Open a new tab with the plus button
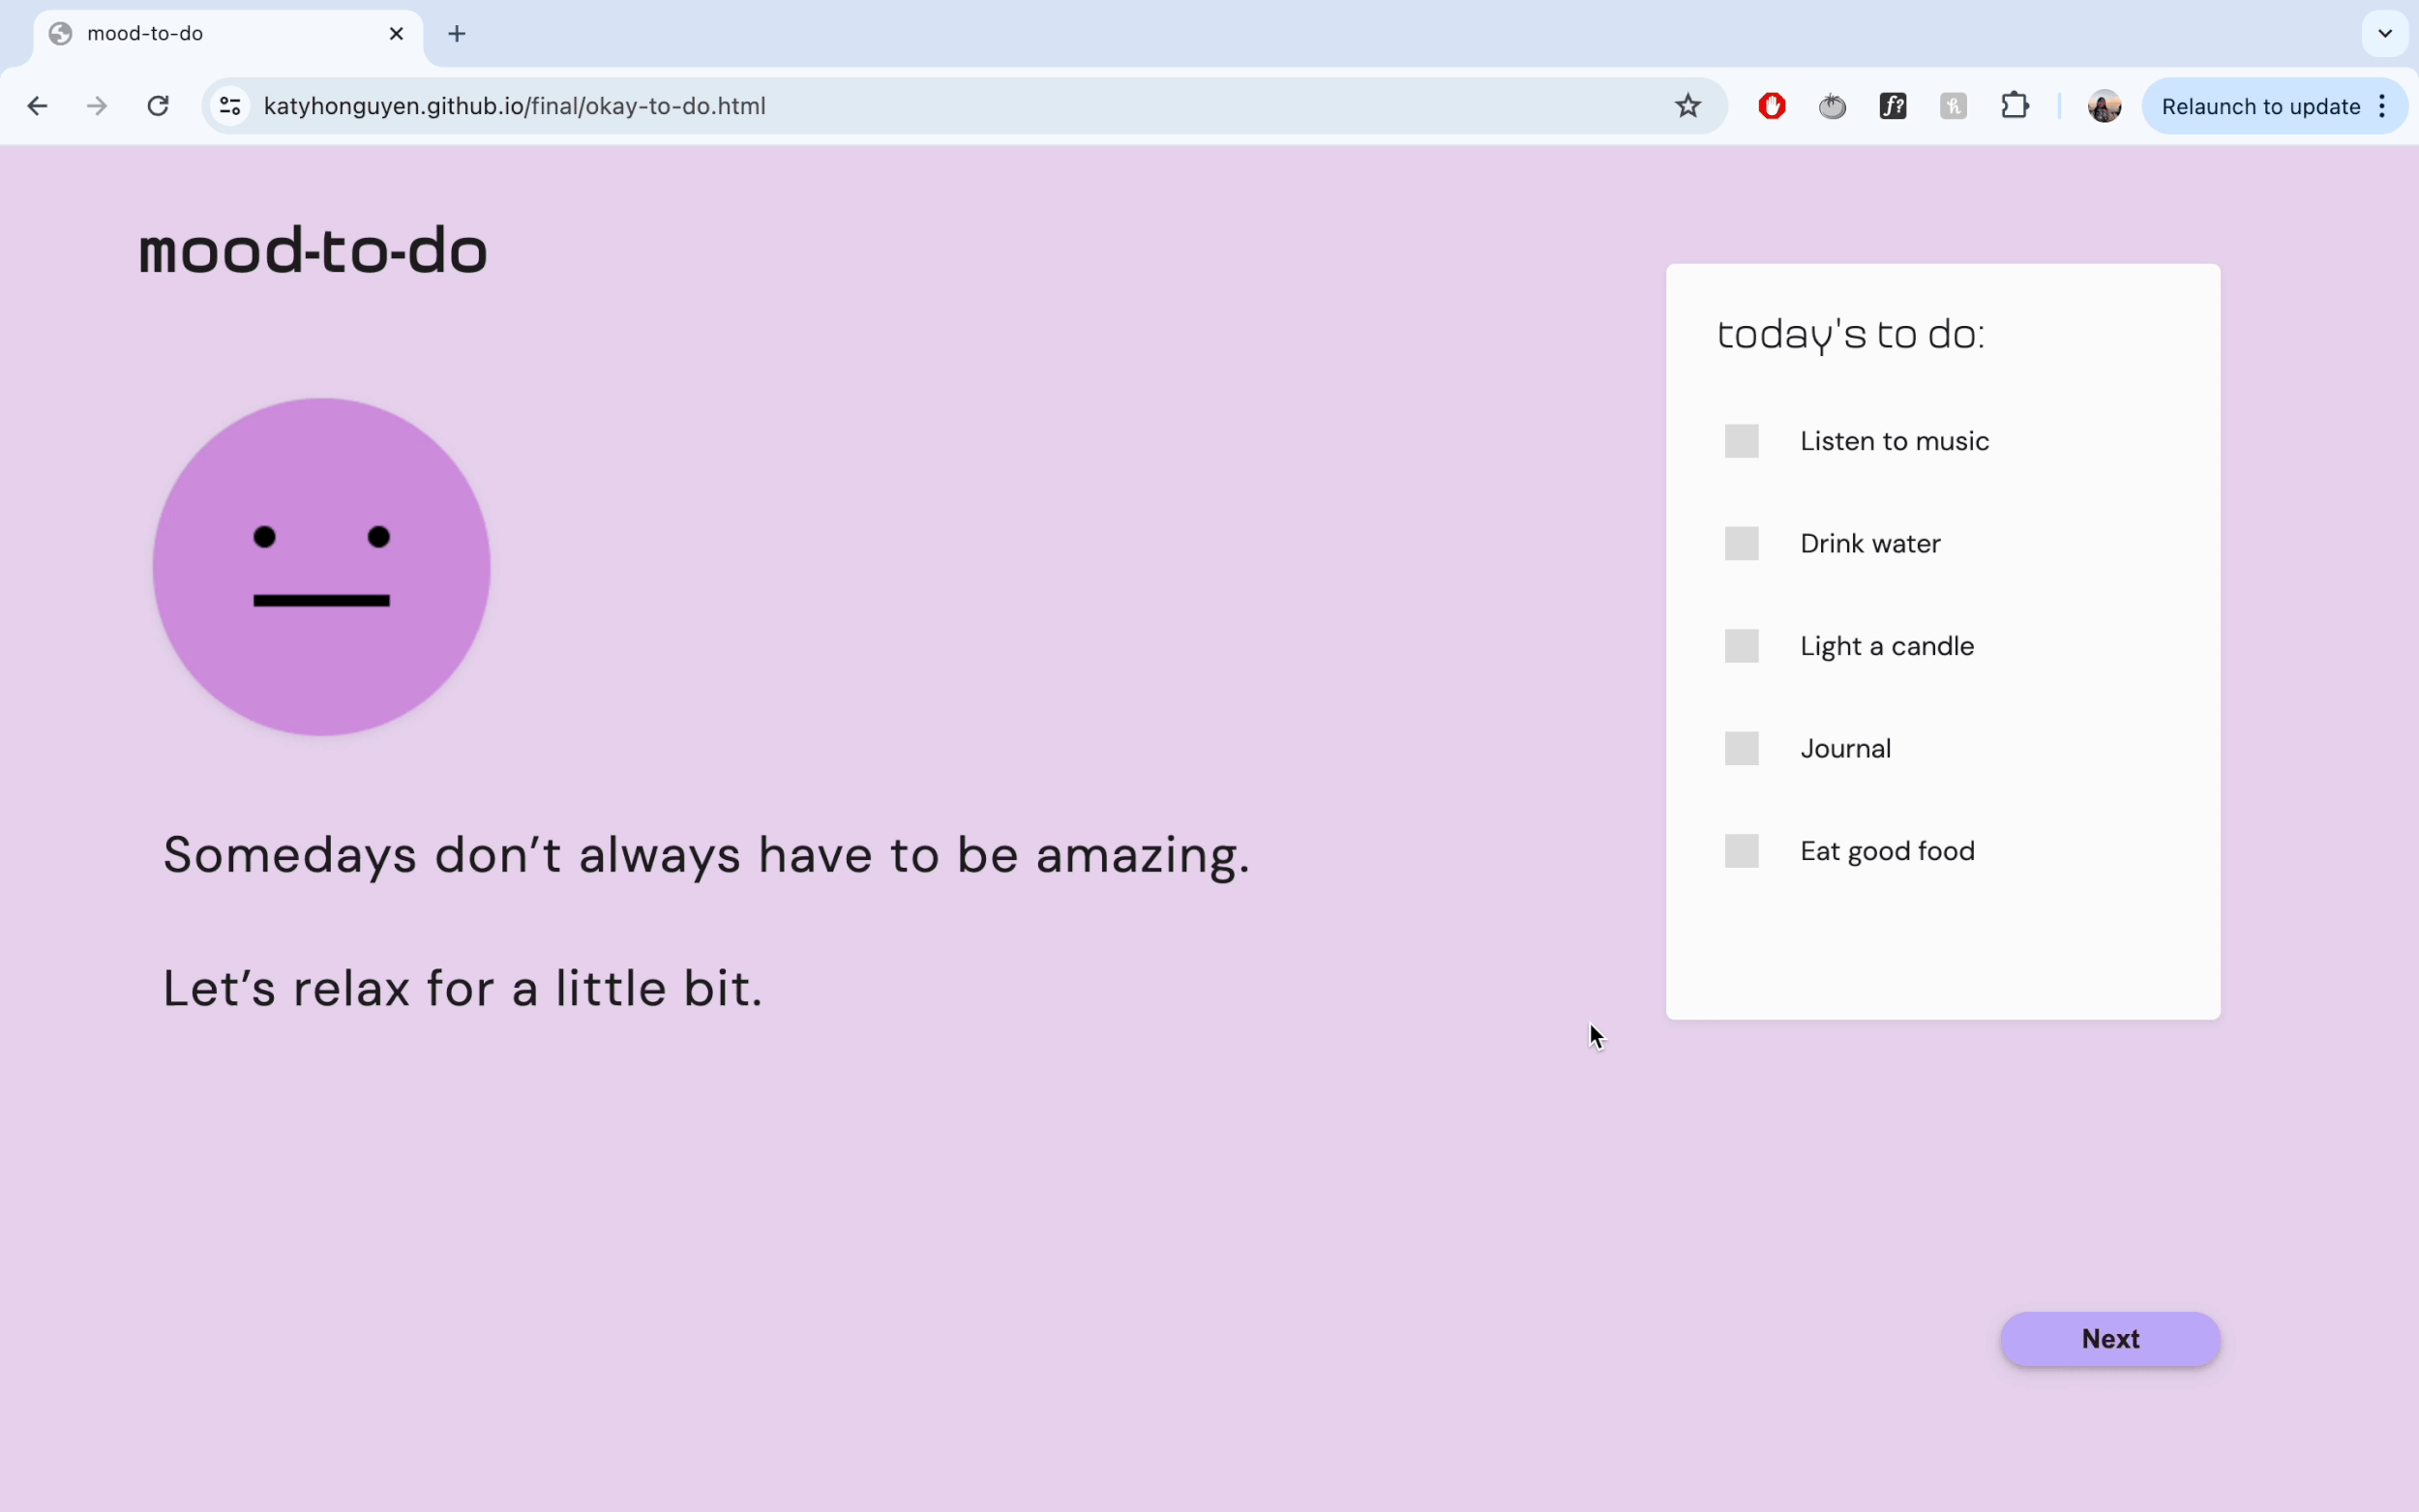The width and height of the screenshot is (2419, 1512). click(457, 34)
